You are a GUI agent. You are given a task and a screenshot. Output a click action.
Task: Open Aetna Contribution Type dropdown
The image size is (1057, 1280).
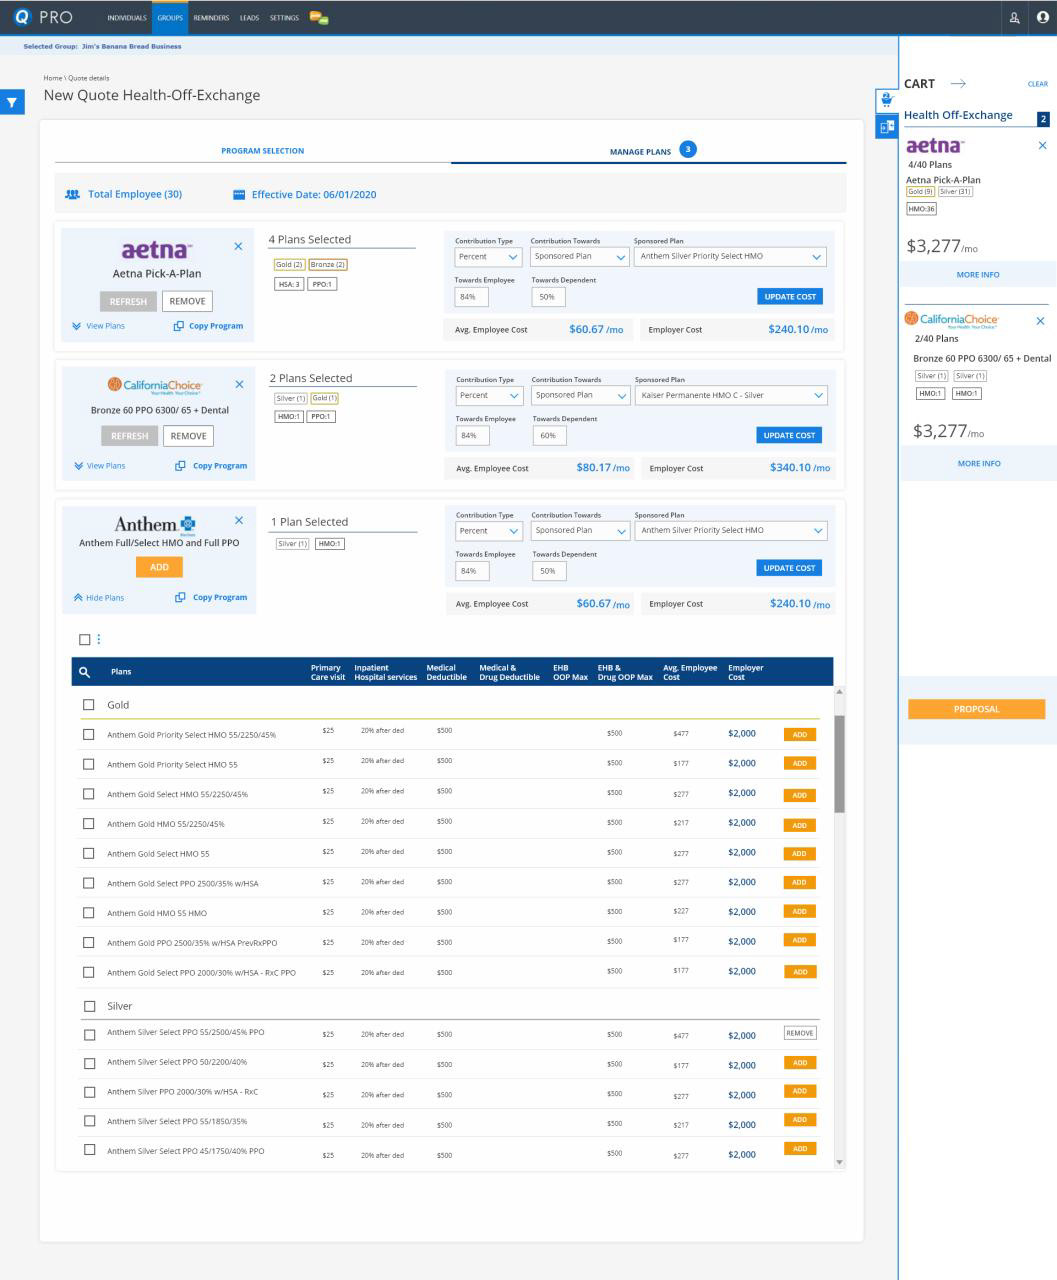tap(489, 257)
